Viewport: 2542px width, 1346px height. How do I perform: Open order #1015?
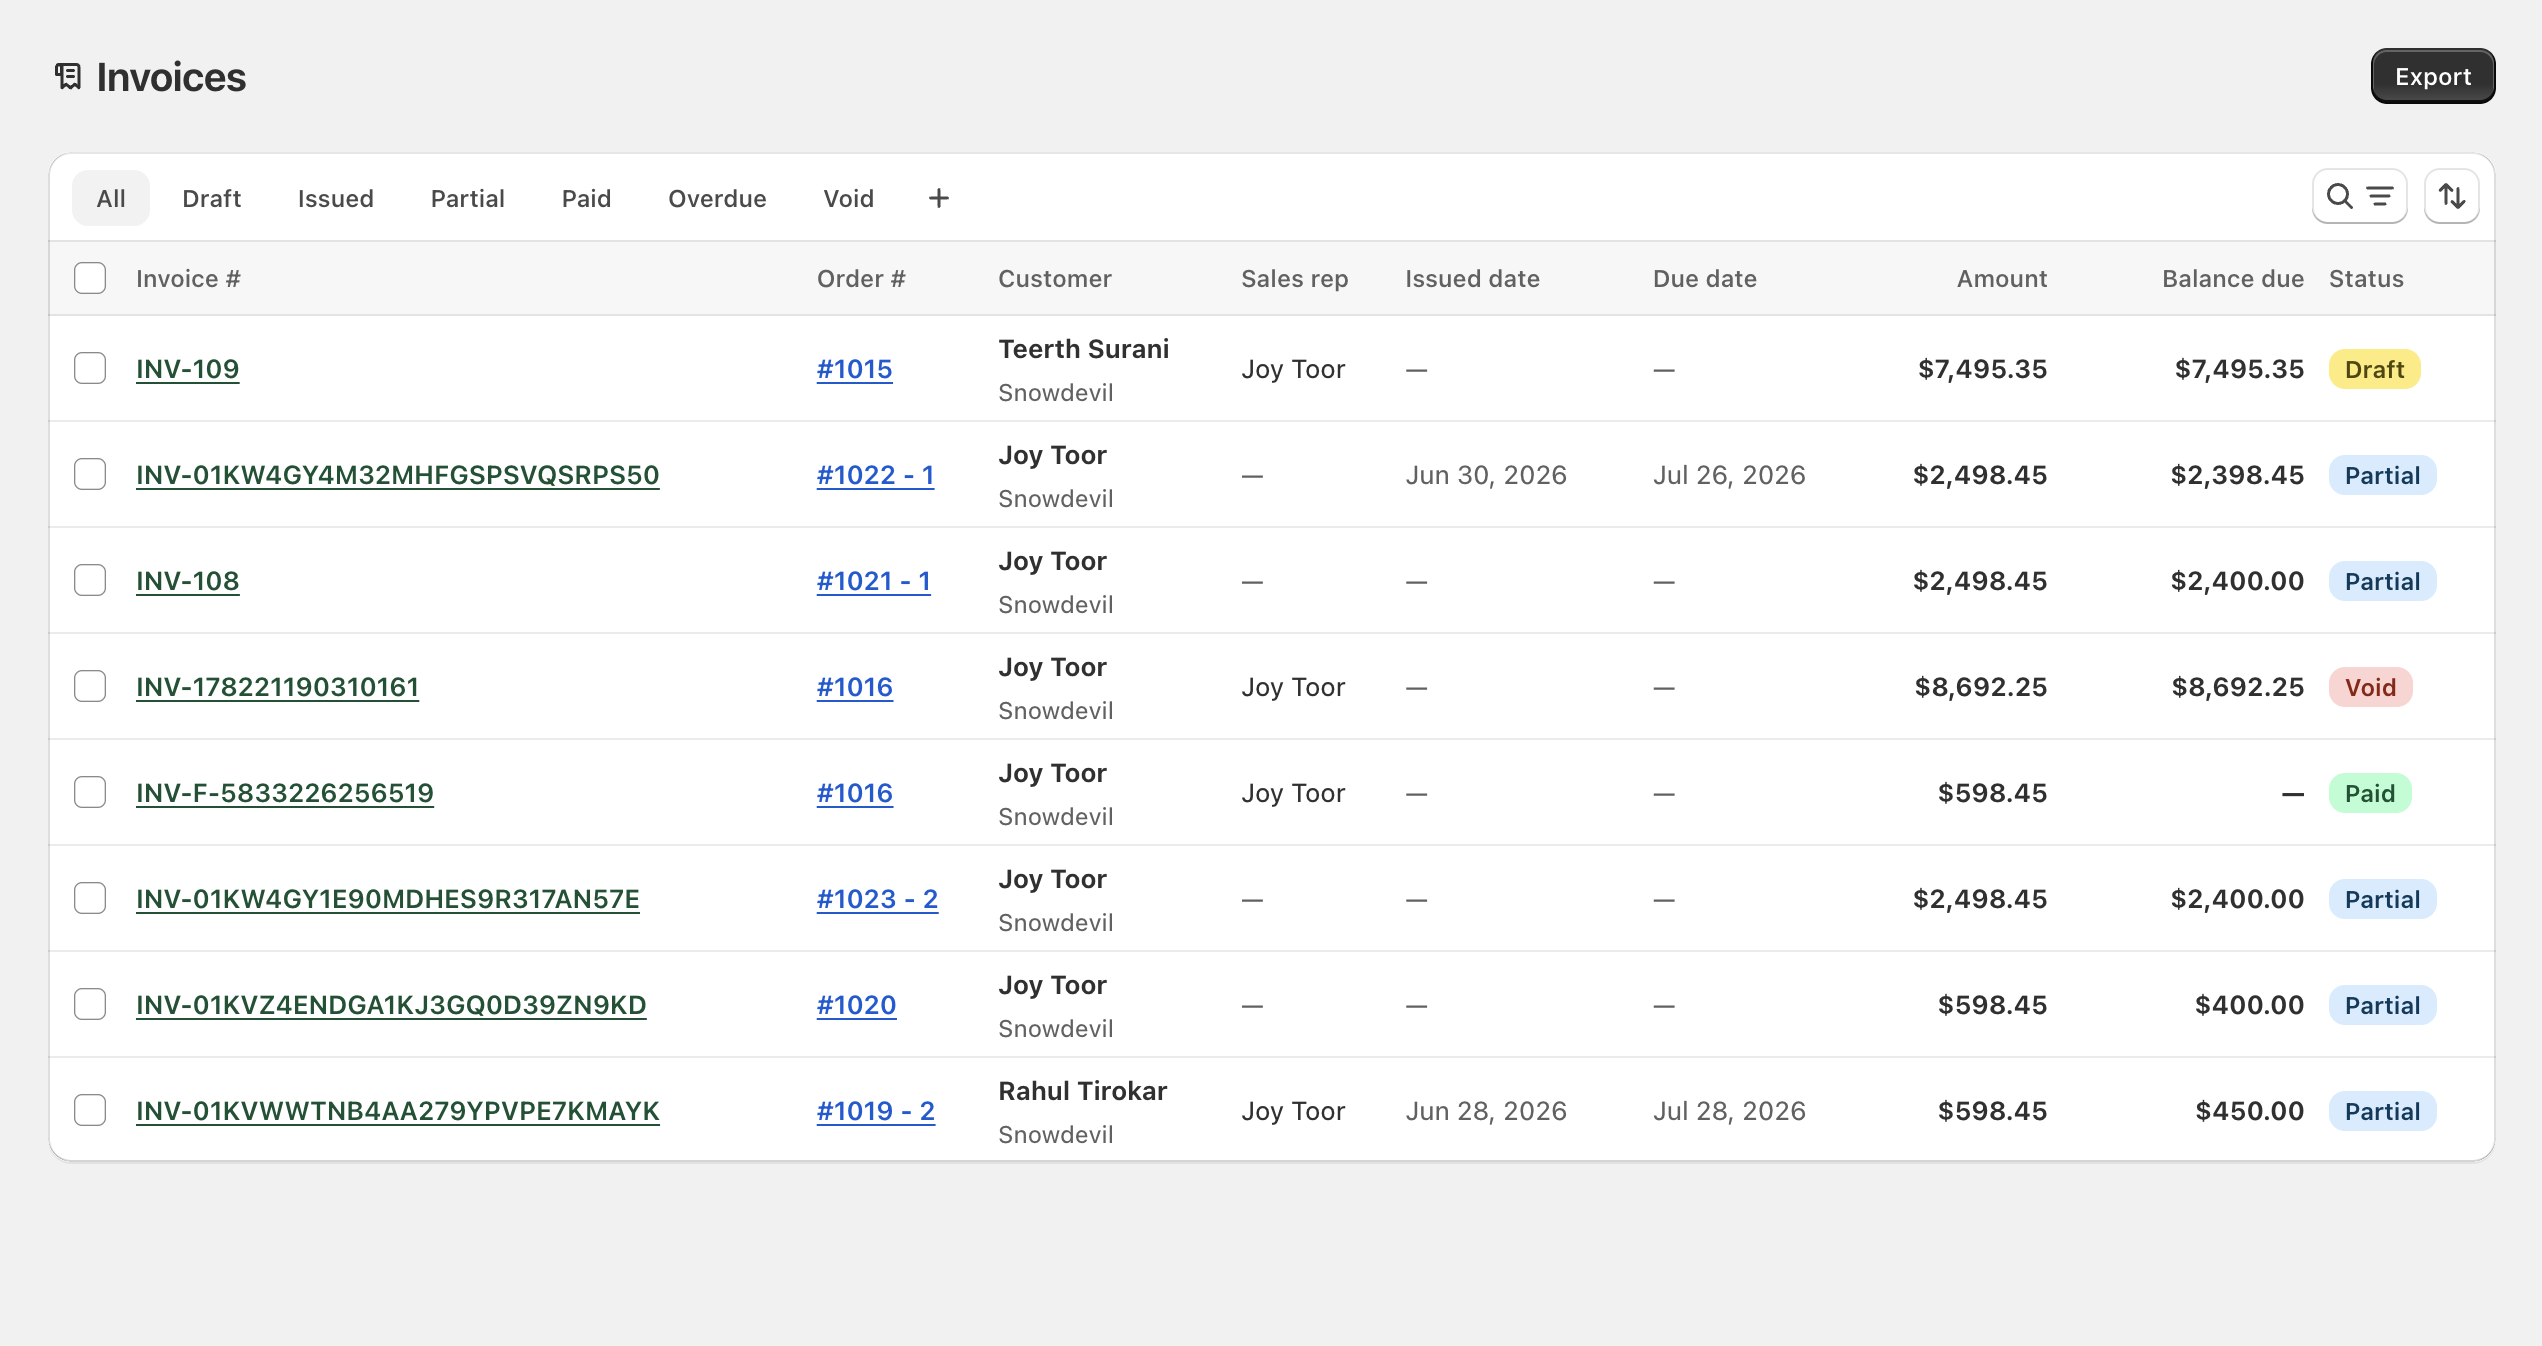point(855,369)
